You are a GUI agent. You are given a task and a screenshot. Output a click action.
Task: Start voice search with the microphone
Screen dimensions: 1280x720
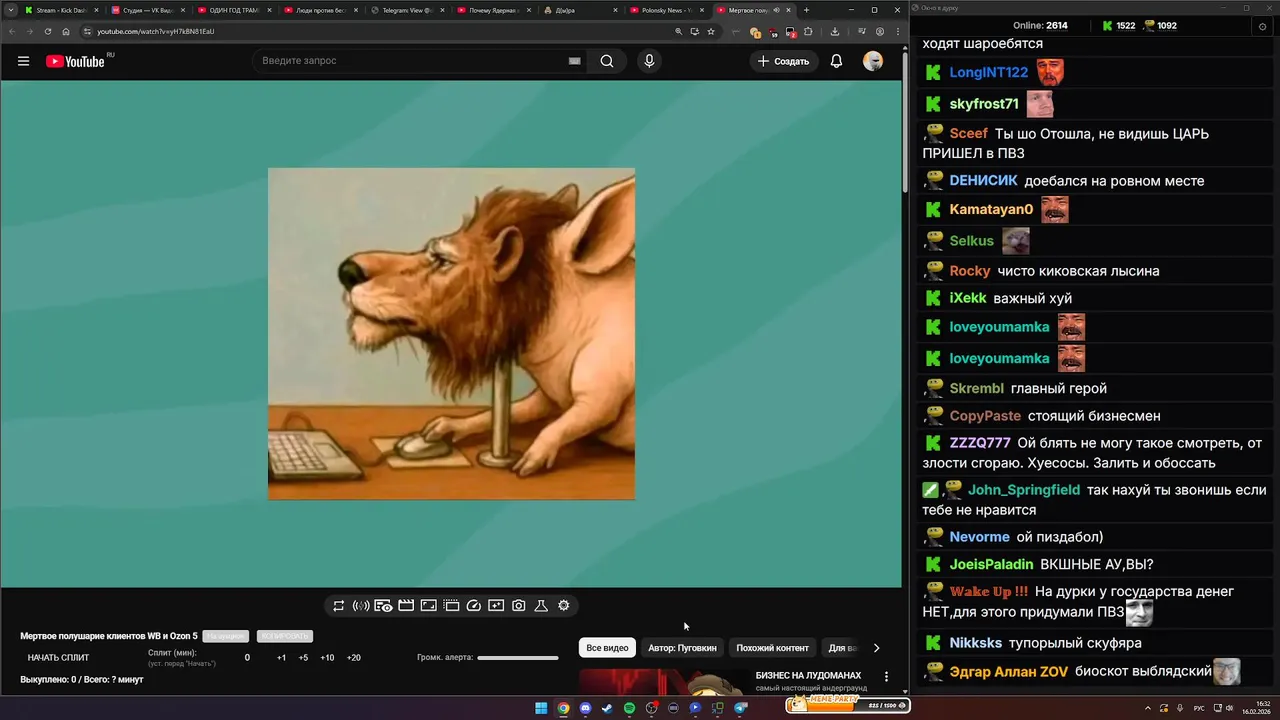[x=649, y=61]
